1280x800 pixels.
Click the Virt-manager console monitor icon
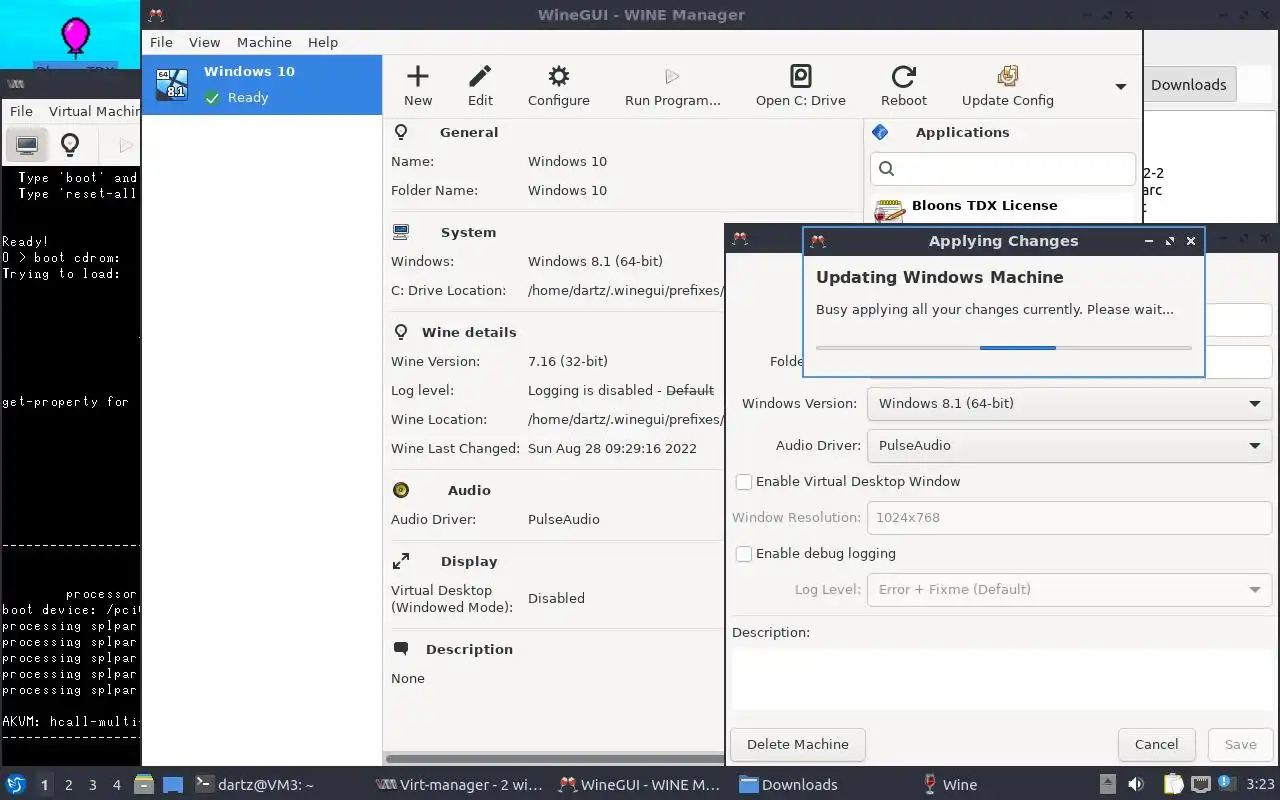27,146
